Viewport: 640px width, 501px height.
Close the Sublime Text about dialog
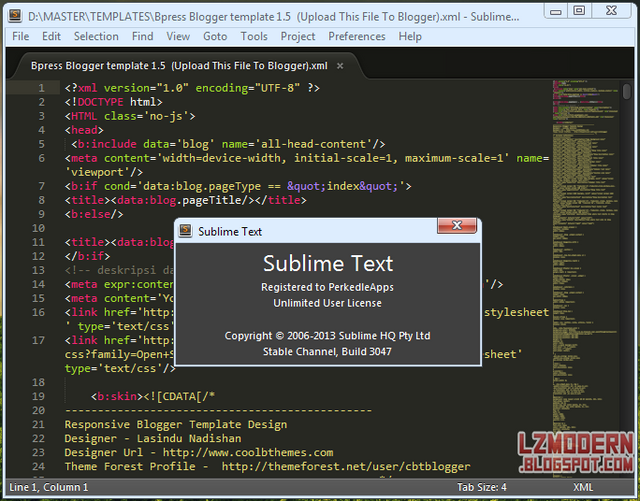click(x=457, y=225)
